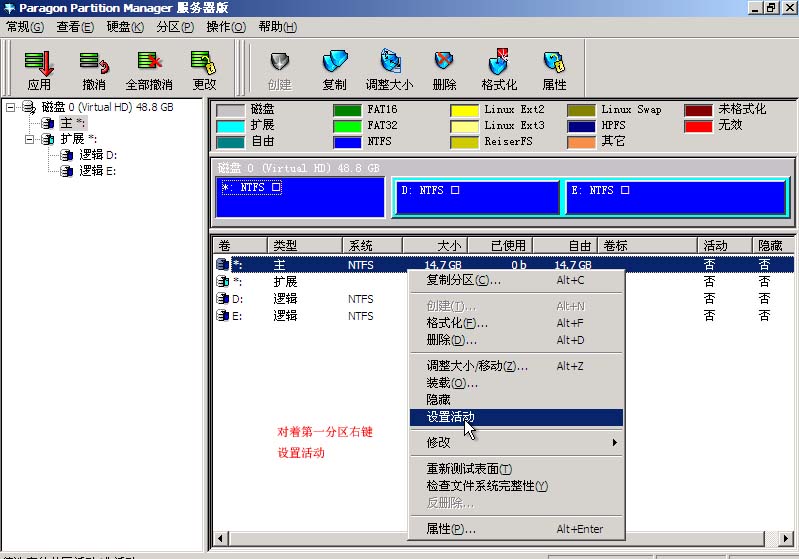Image resolution: width=799 pixels, height=559 pixels.
Task: Select the 扩展 *: row in partition list
Action: (311, 281)
